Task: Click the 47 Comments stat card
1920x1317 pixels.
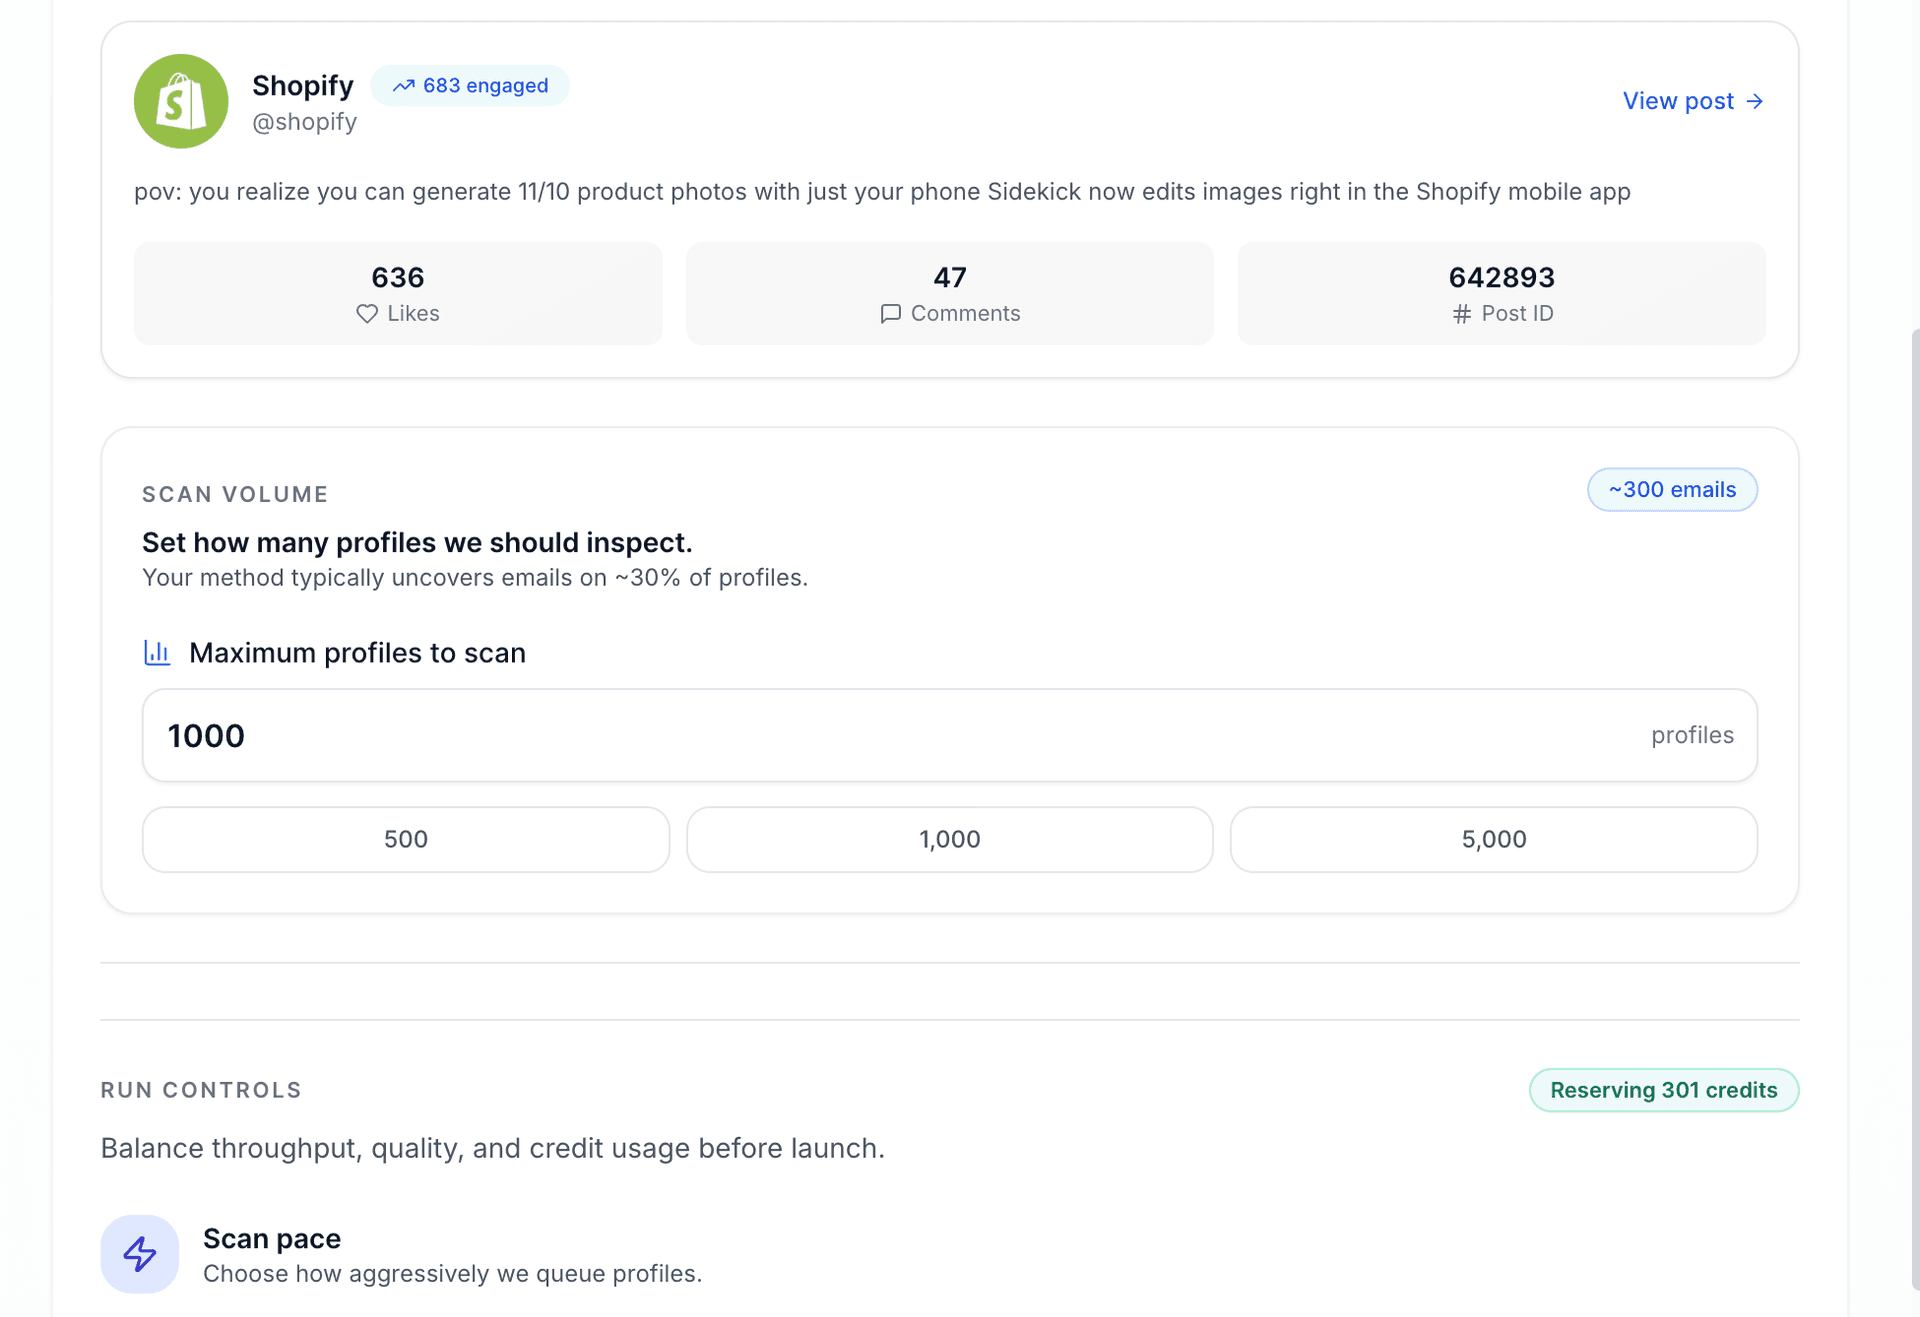Action: (x=949, y=293)
